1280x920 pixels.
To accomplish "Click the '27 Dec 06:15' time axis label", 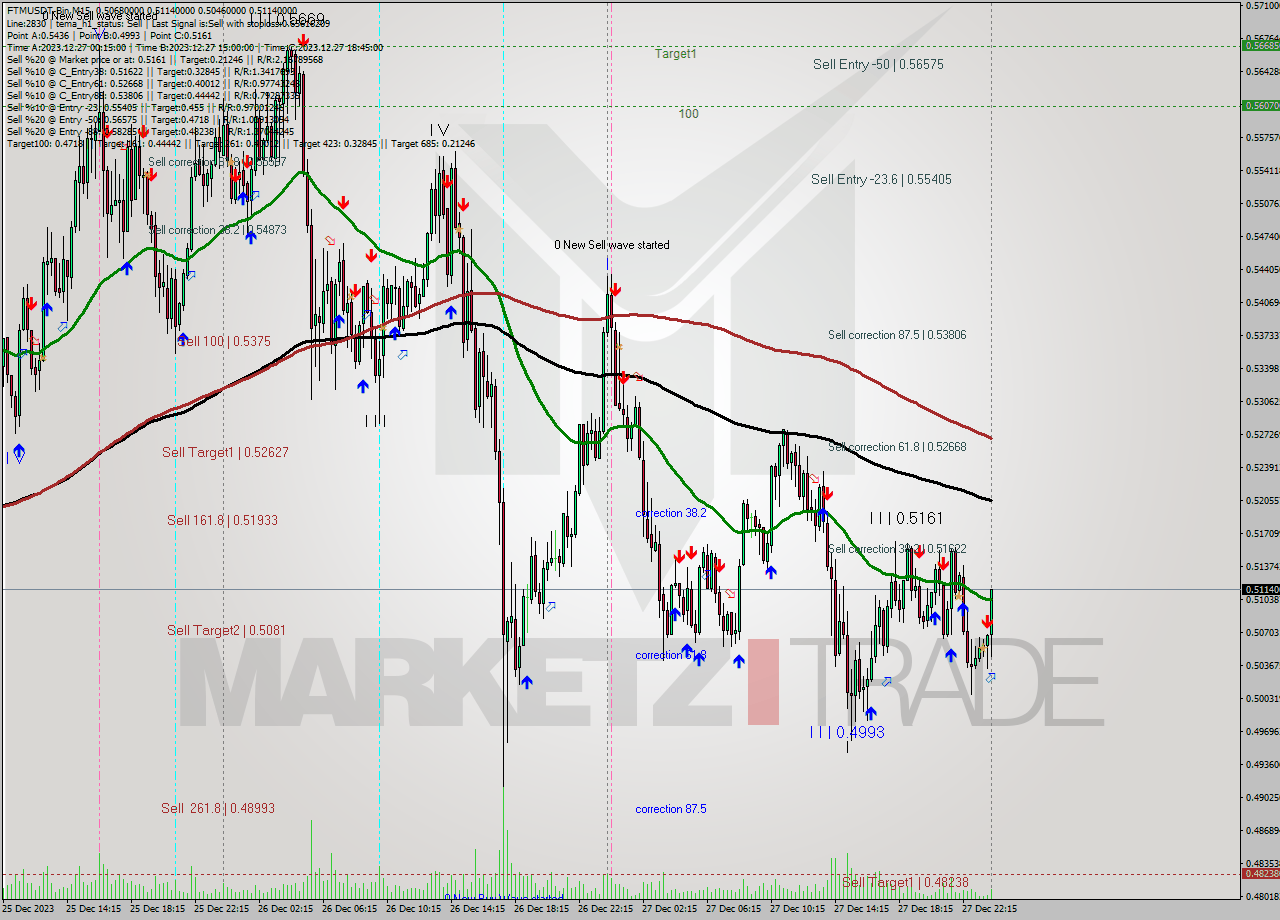I will click(x=734, y=909).
